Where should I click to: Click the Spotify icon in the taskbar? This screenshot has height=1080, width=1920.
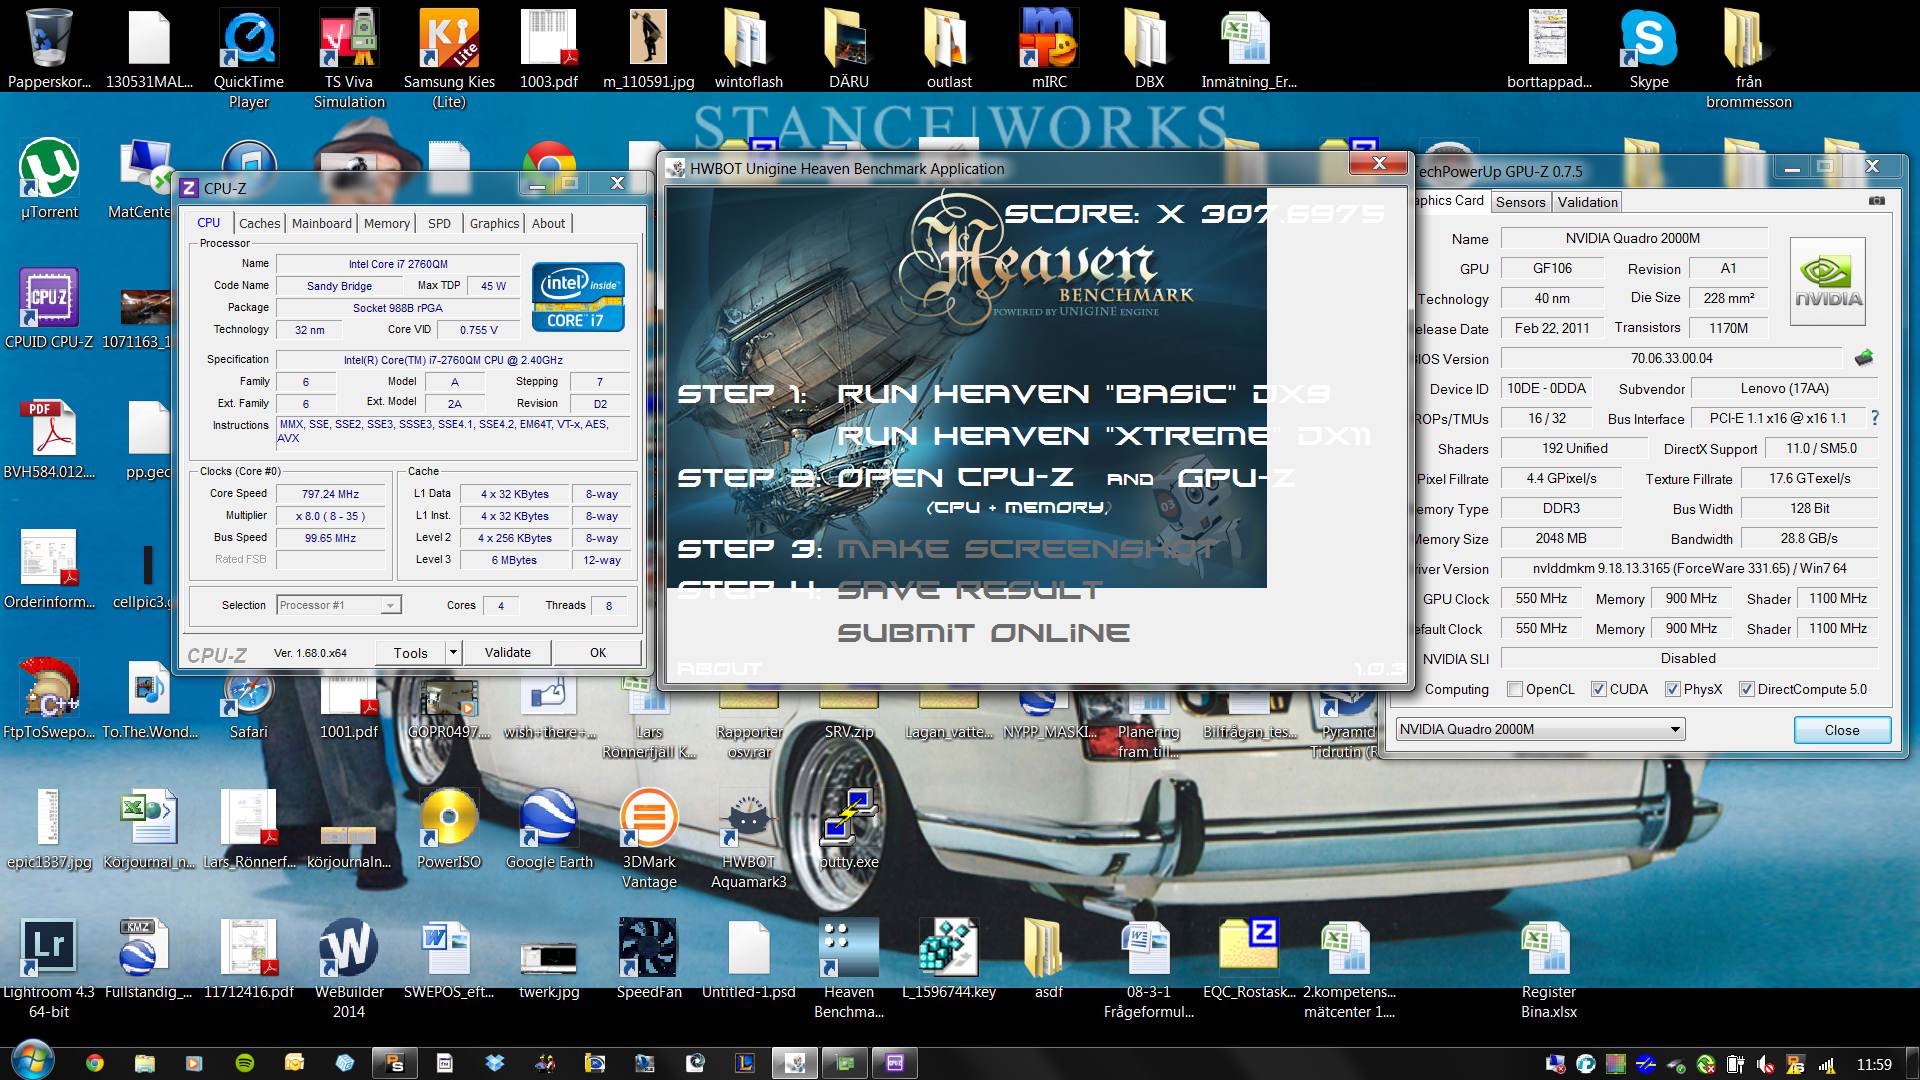click(x=244, y=1063)
